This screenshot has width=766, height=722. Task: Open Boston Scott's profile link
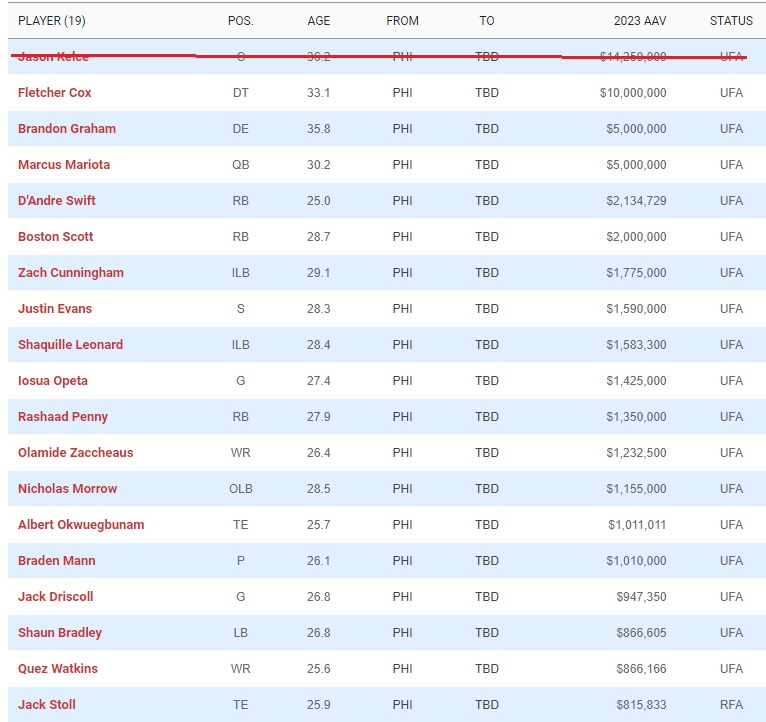[56, 237]
